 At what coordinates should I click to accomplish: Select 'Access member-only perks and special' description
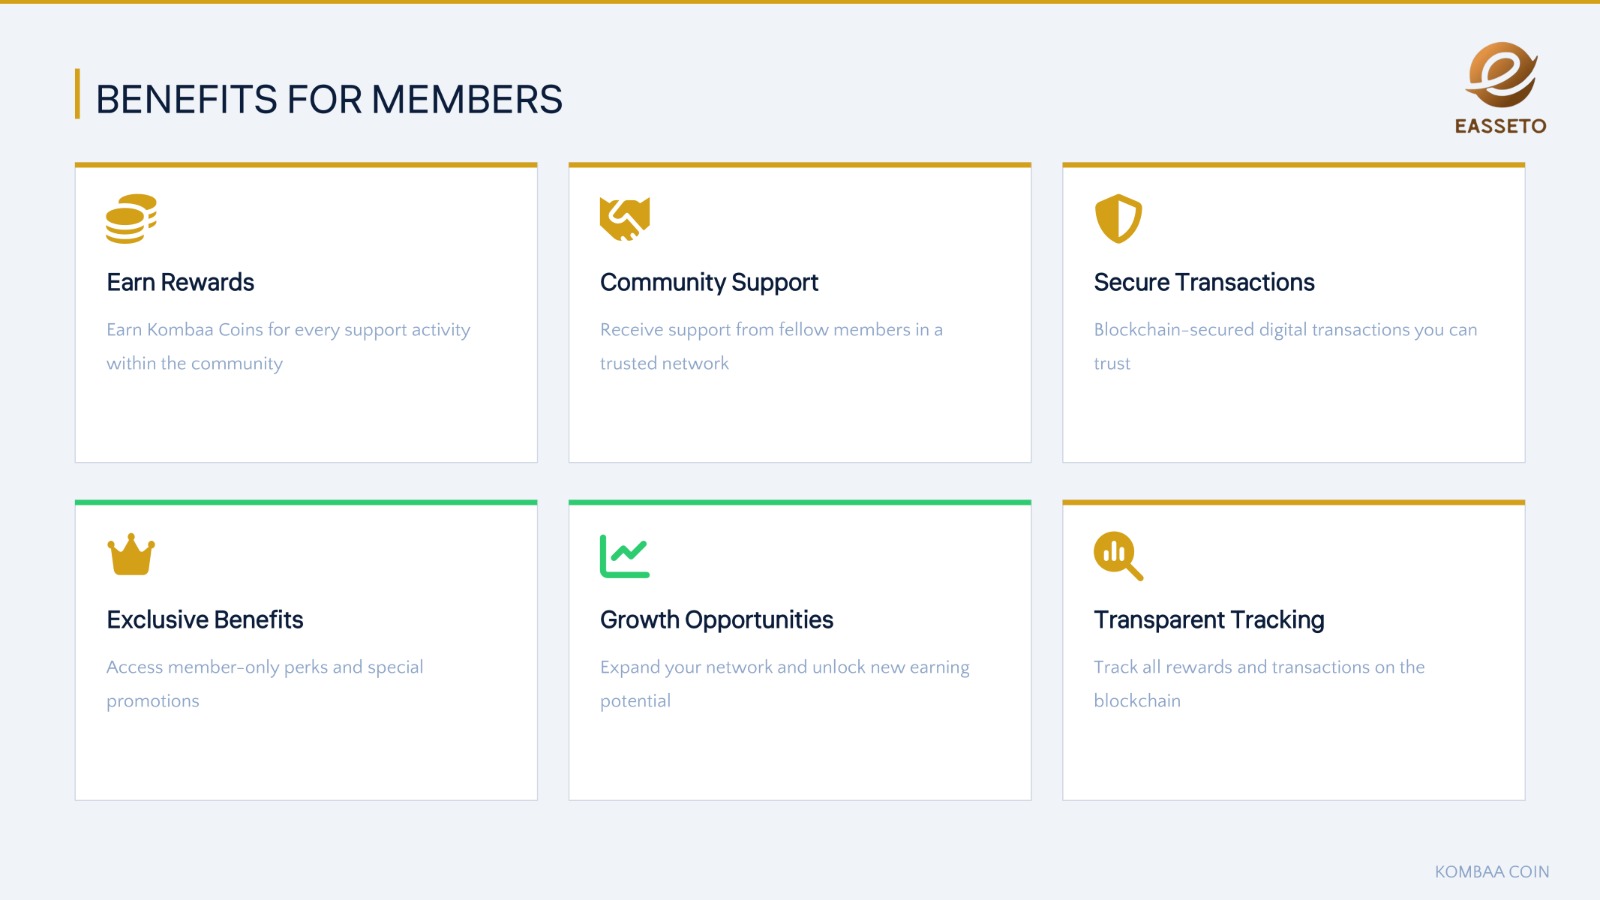click(265, 667)
